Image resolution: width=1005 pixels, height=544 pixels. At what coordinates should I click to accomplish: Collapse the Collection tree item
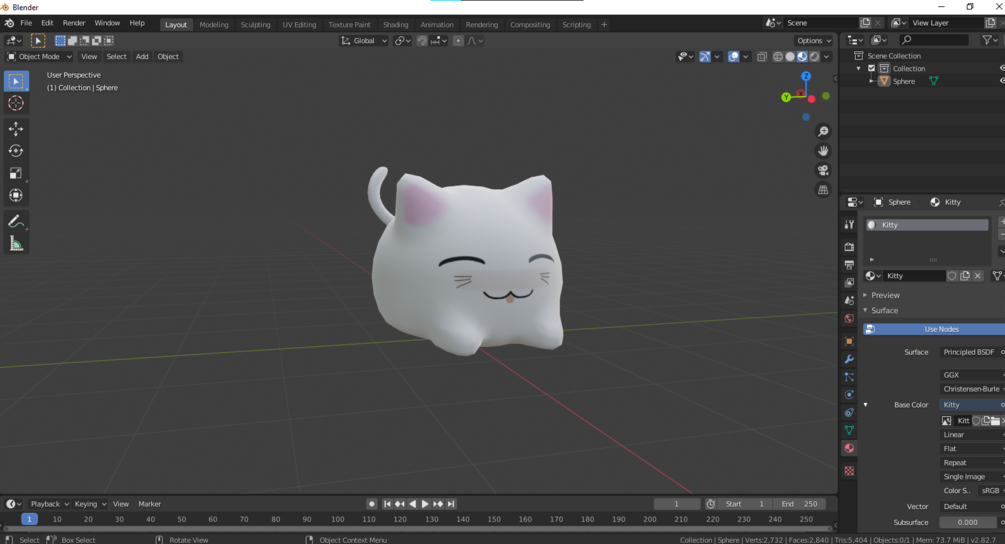click(859, 69)
